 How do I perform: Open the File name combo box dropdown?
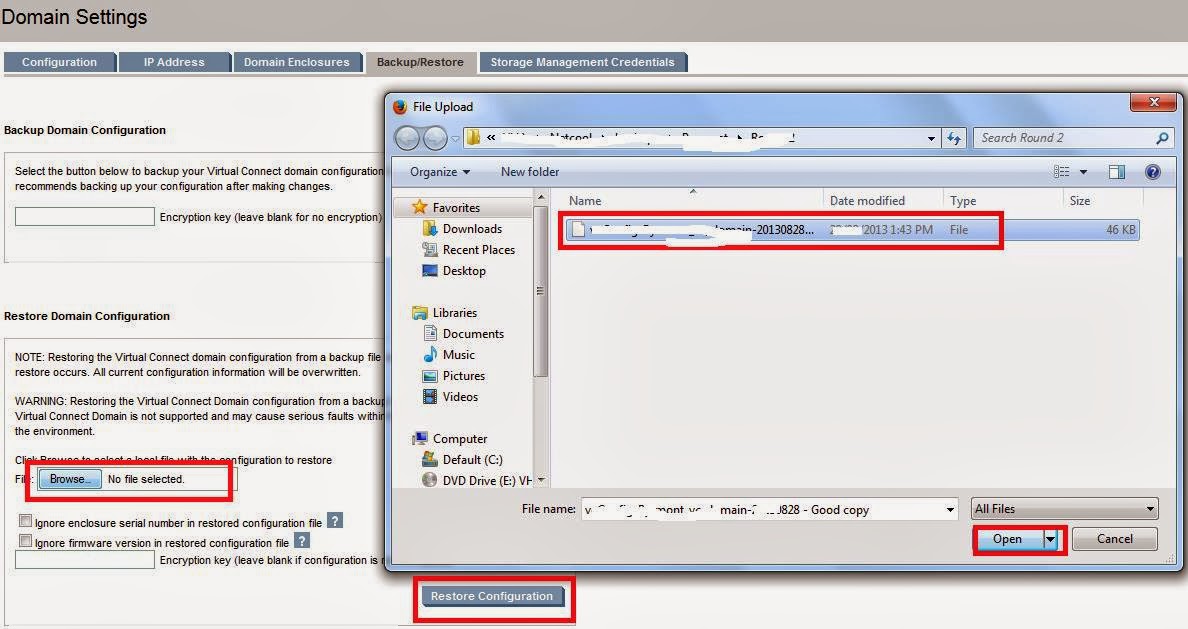950,510
